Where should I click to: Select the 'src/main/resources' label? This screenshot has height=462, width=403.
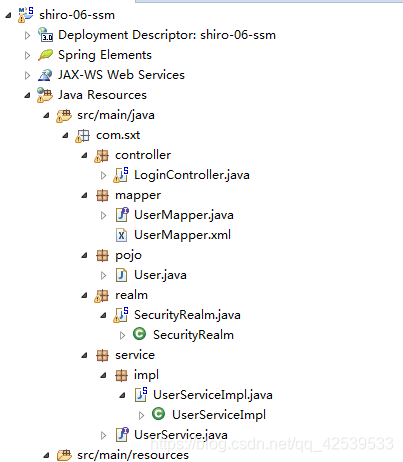tap(133, 455)
